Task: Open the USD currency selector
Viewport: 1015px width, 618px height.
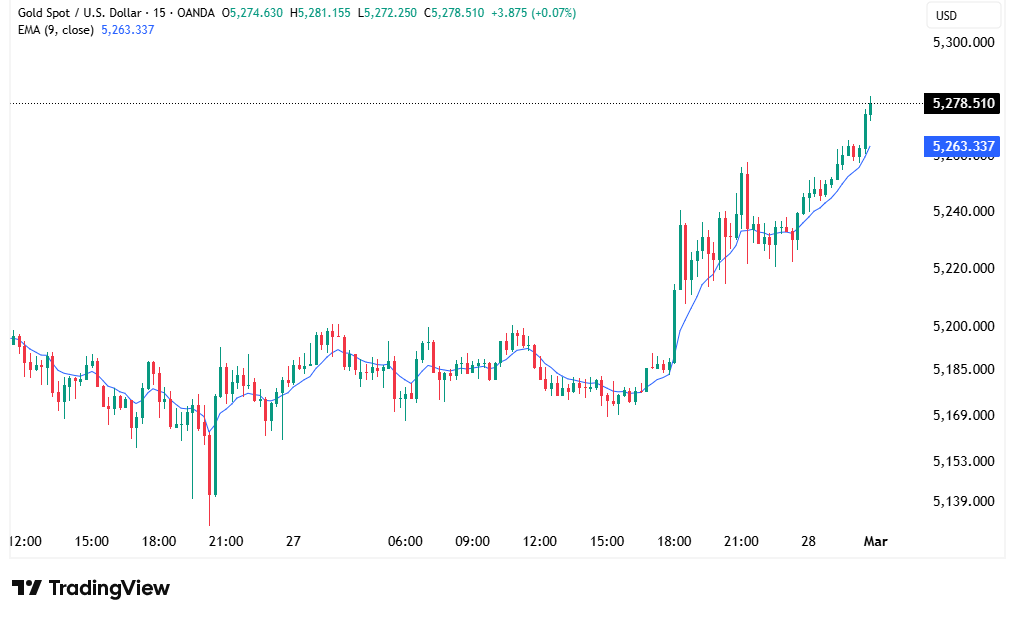Action: 946,15
